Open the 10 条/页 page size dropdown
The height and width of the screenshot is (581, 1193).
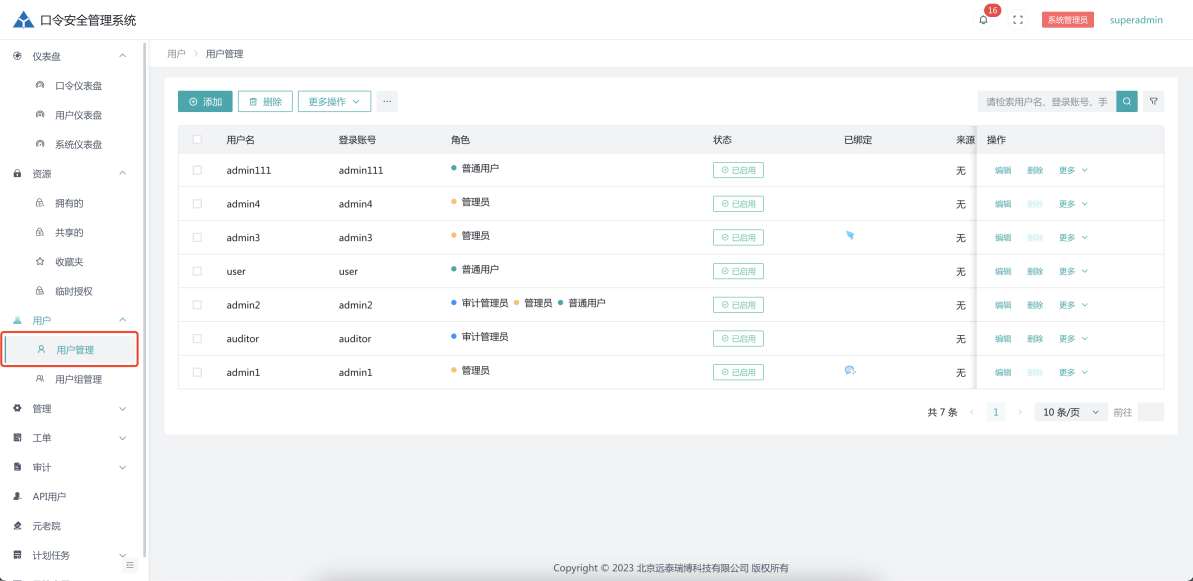click(1070, 412)
